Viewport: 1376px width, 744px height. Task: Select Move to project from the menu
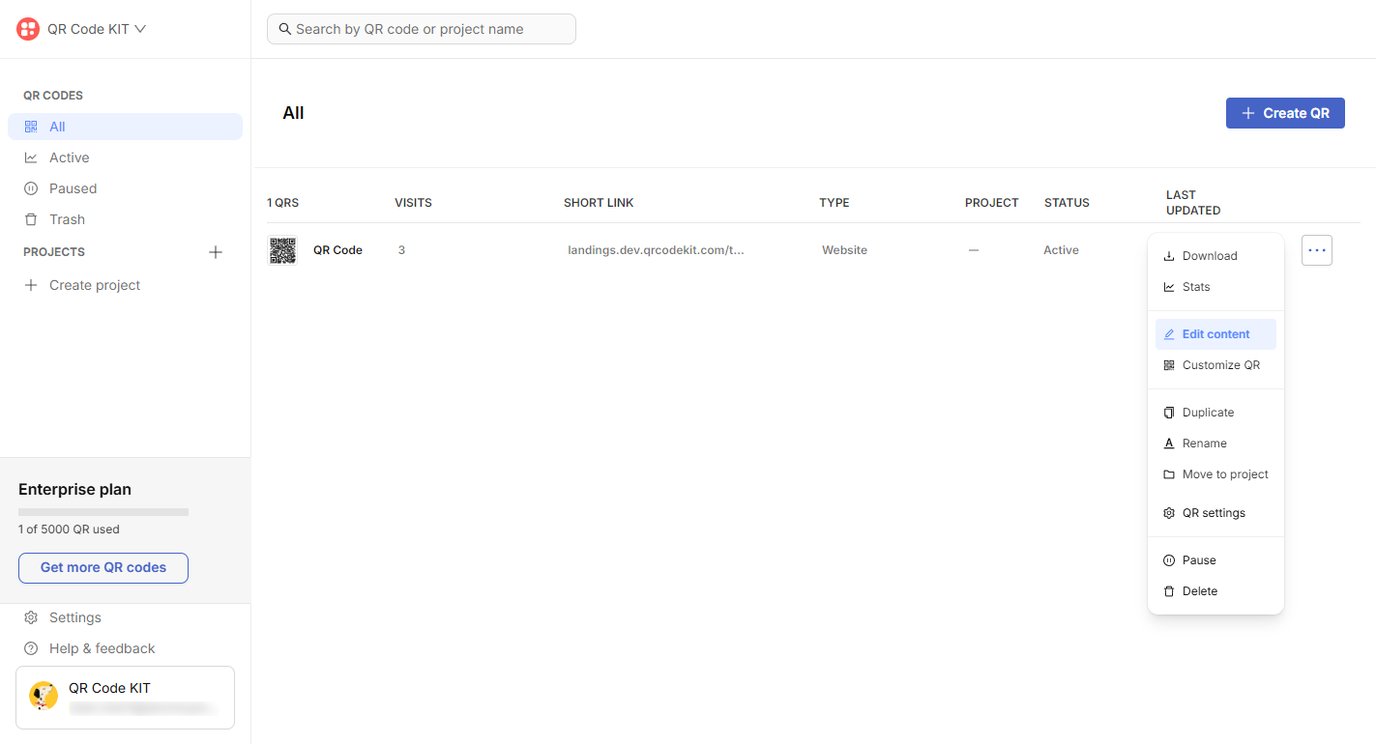click(x=1224, y=474)
